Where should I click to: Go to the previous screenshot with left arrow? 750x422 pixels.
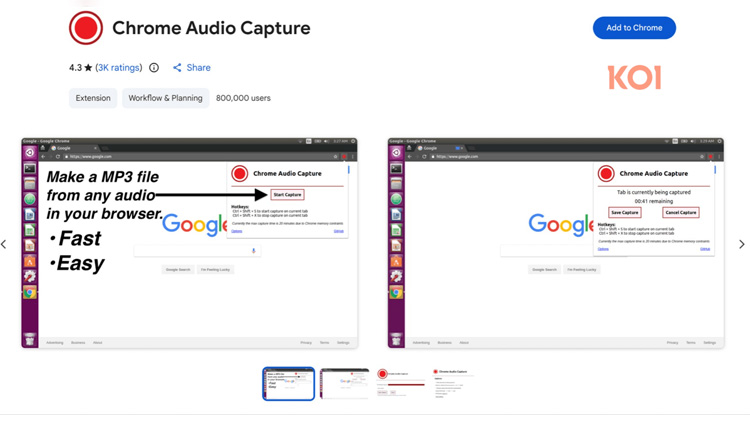click(5, 244)
